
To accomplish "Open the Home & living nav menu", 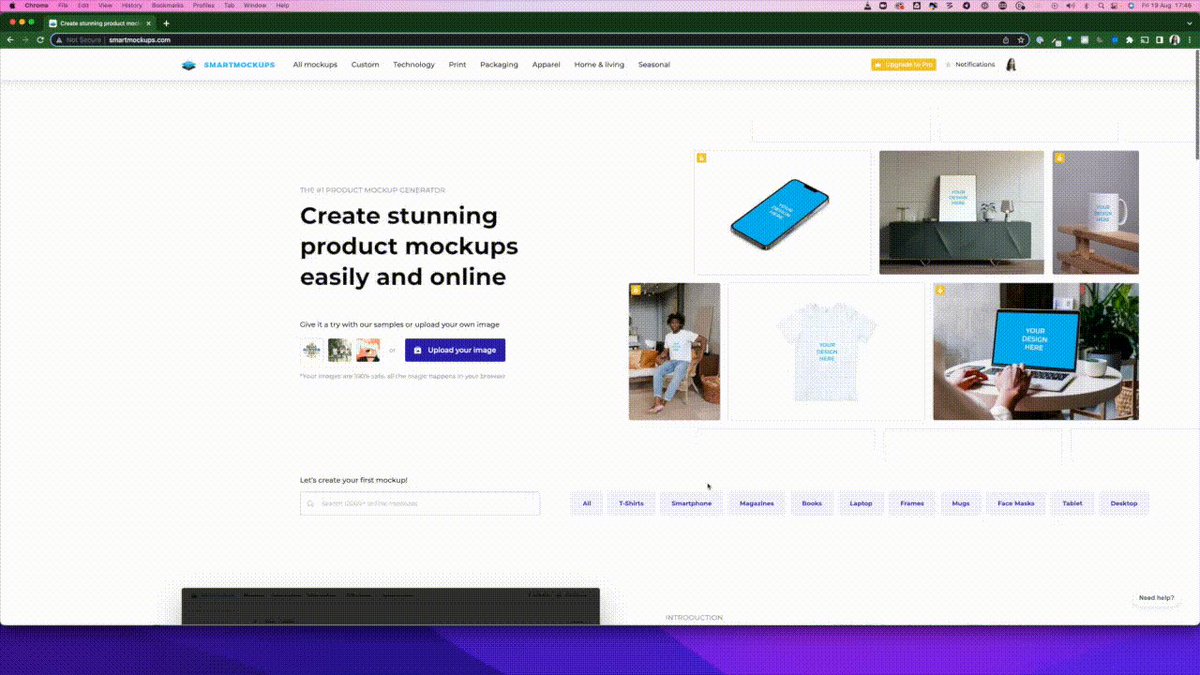I will pyautogui.click(x=599, y=65).
